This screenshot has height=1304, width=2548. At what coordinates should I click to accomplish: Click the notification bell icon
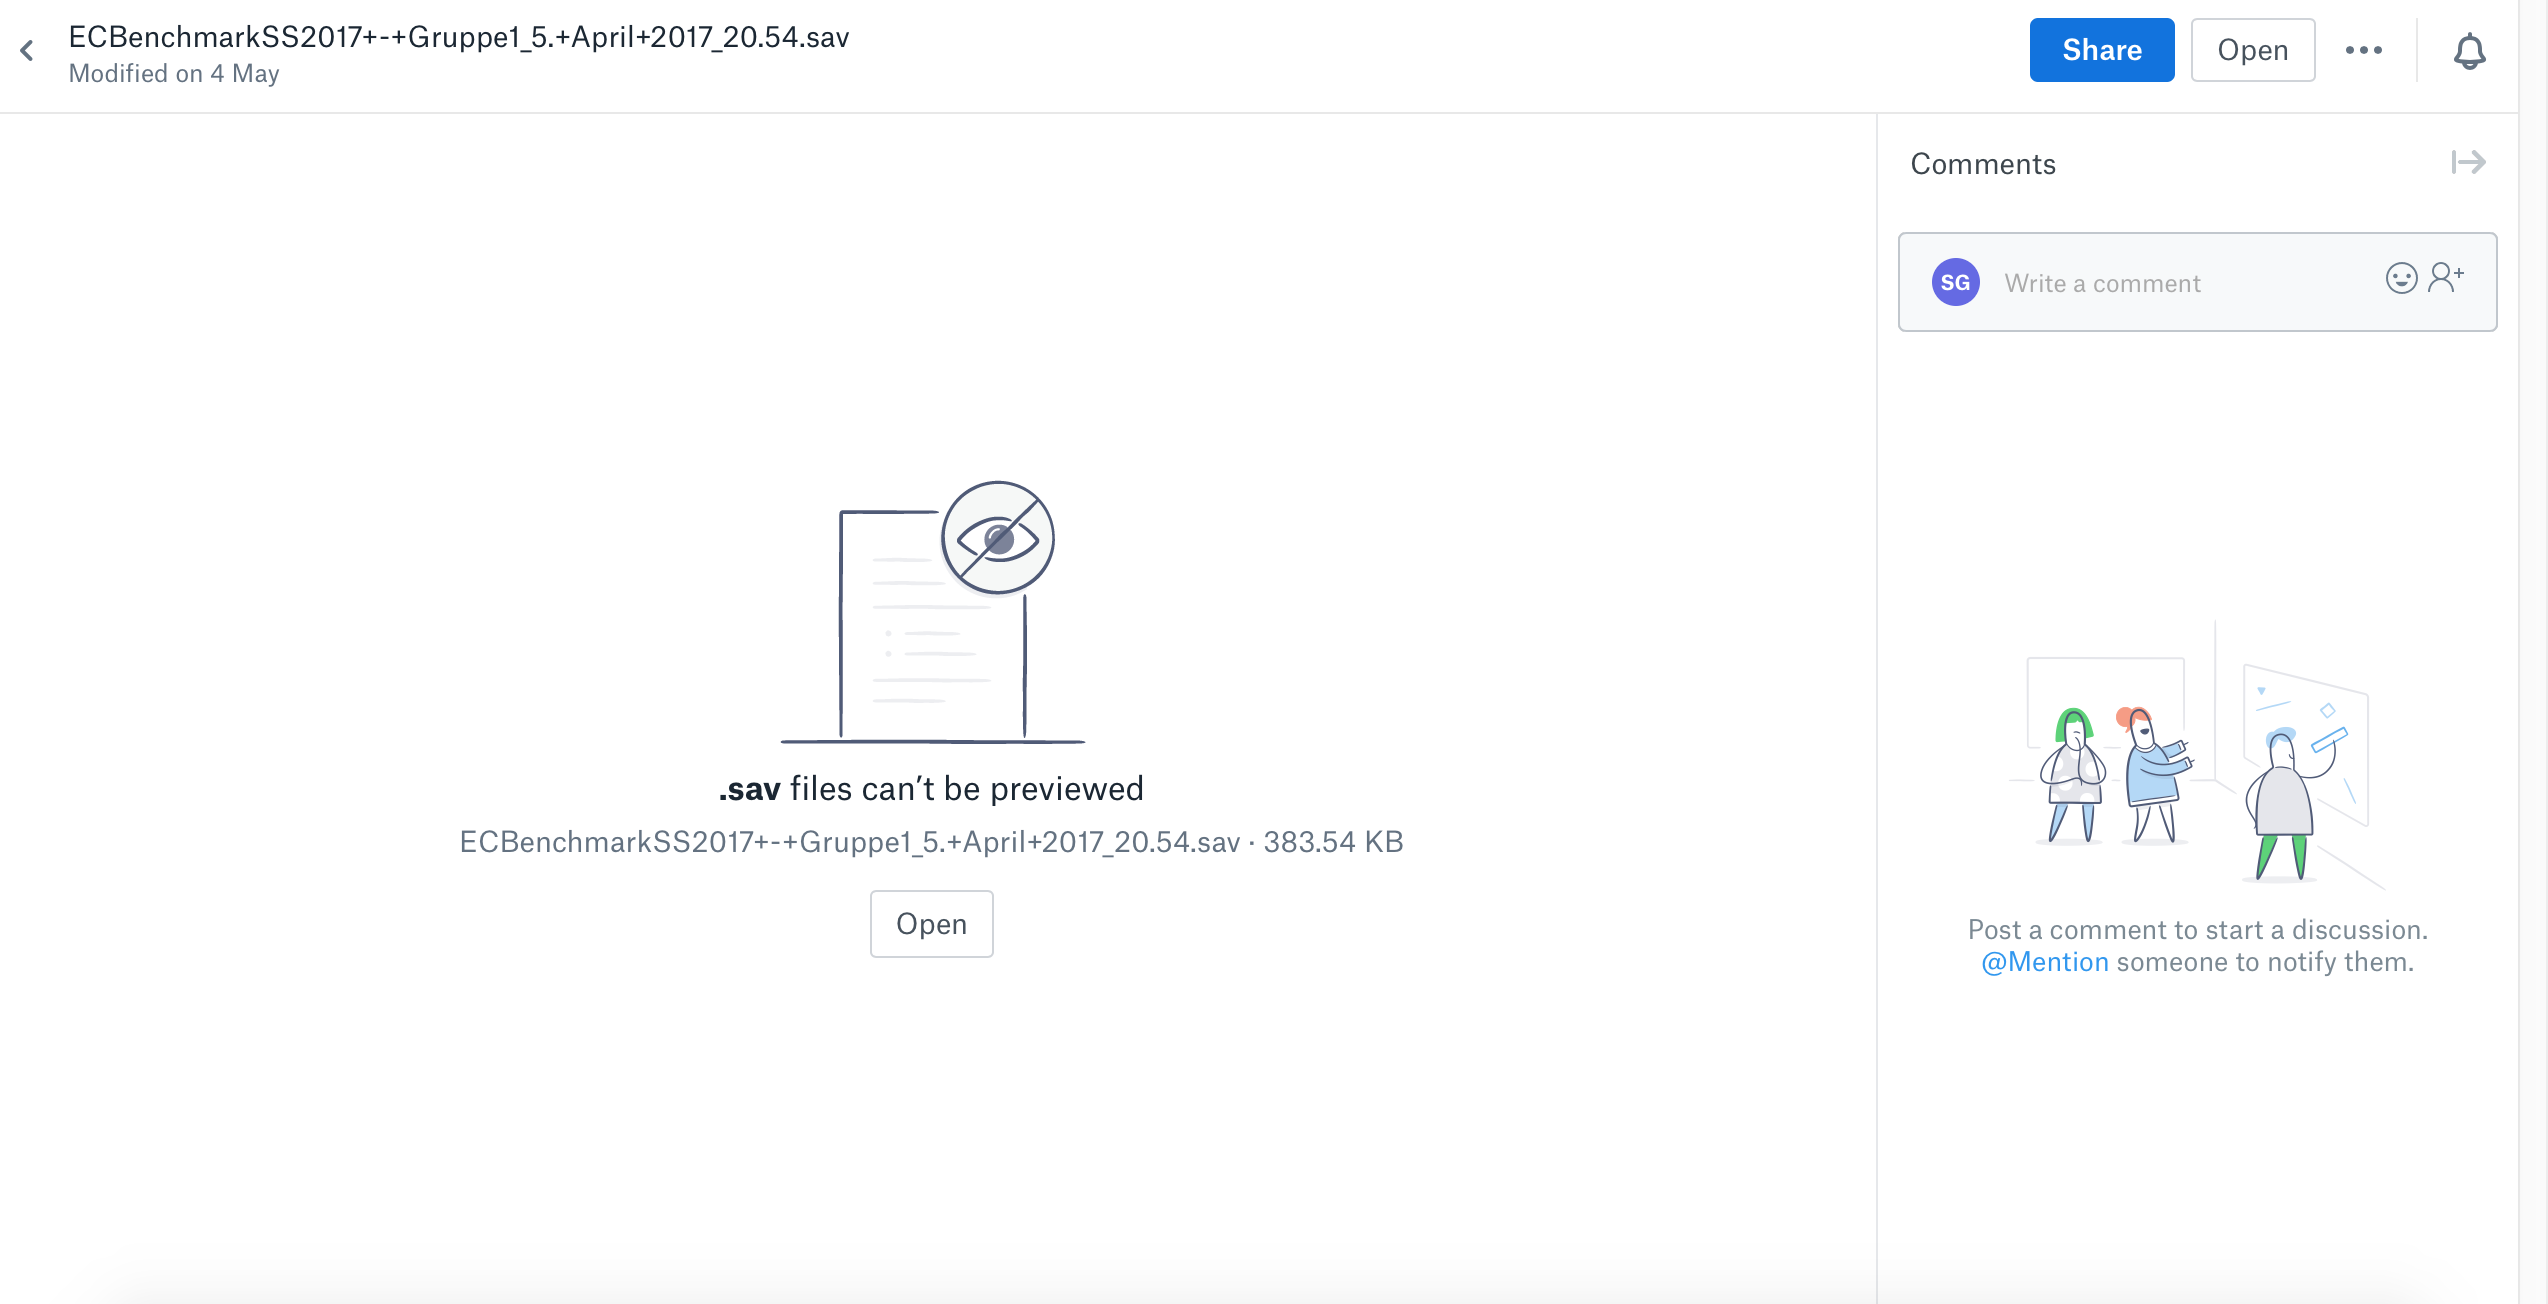(2468, 48)
